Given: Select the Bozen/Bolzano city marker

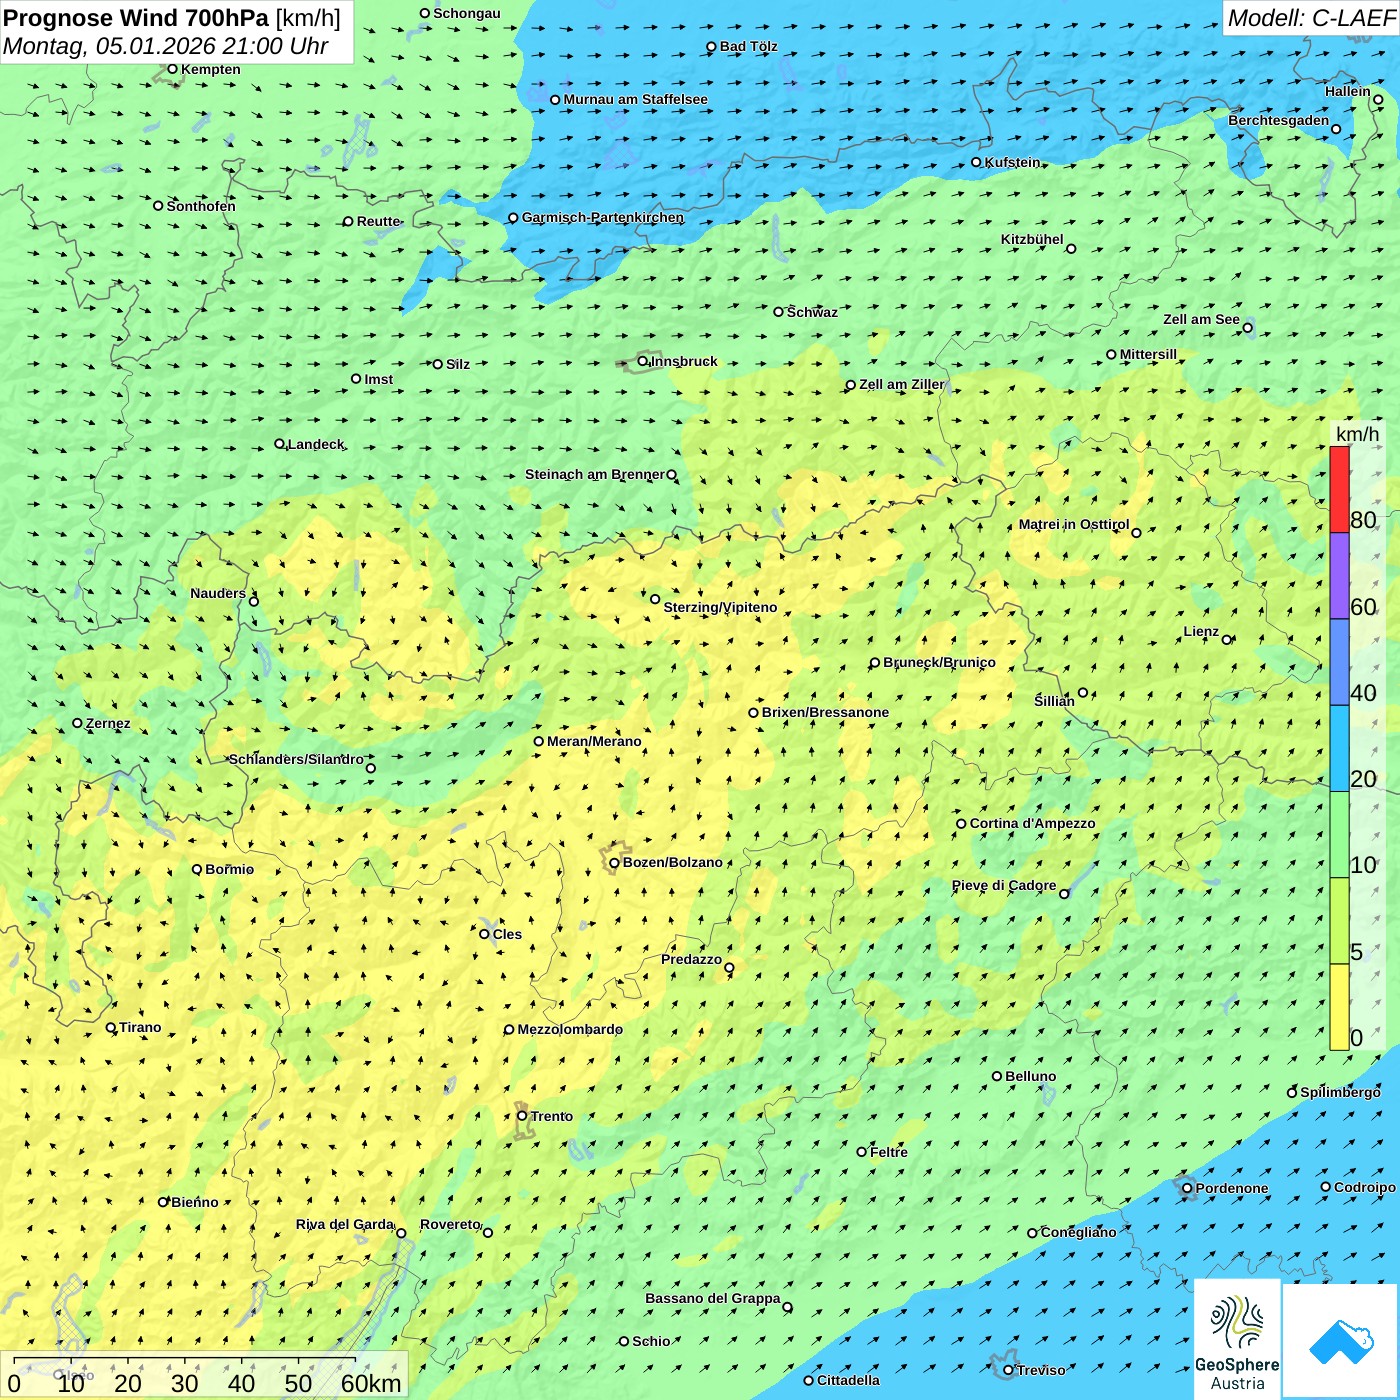Looking at the screenshot, I should point(614,863).
